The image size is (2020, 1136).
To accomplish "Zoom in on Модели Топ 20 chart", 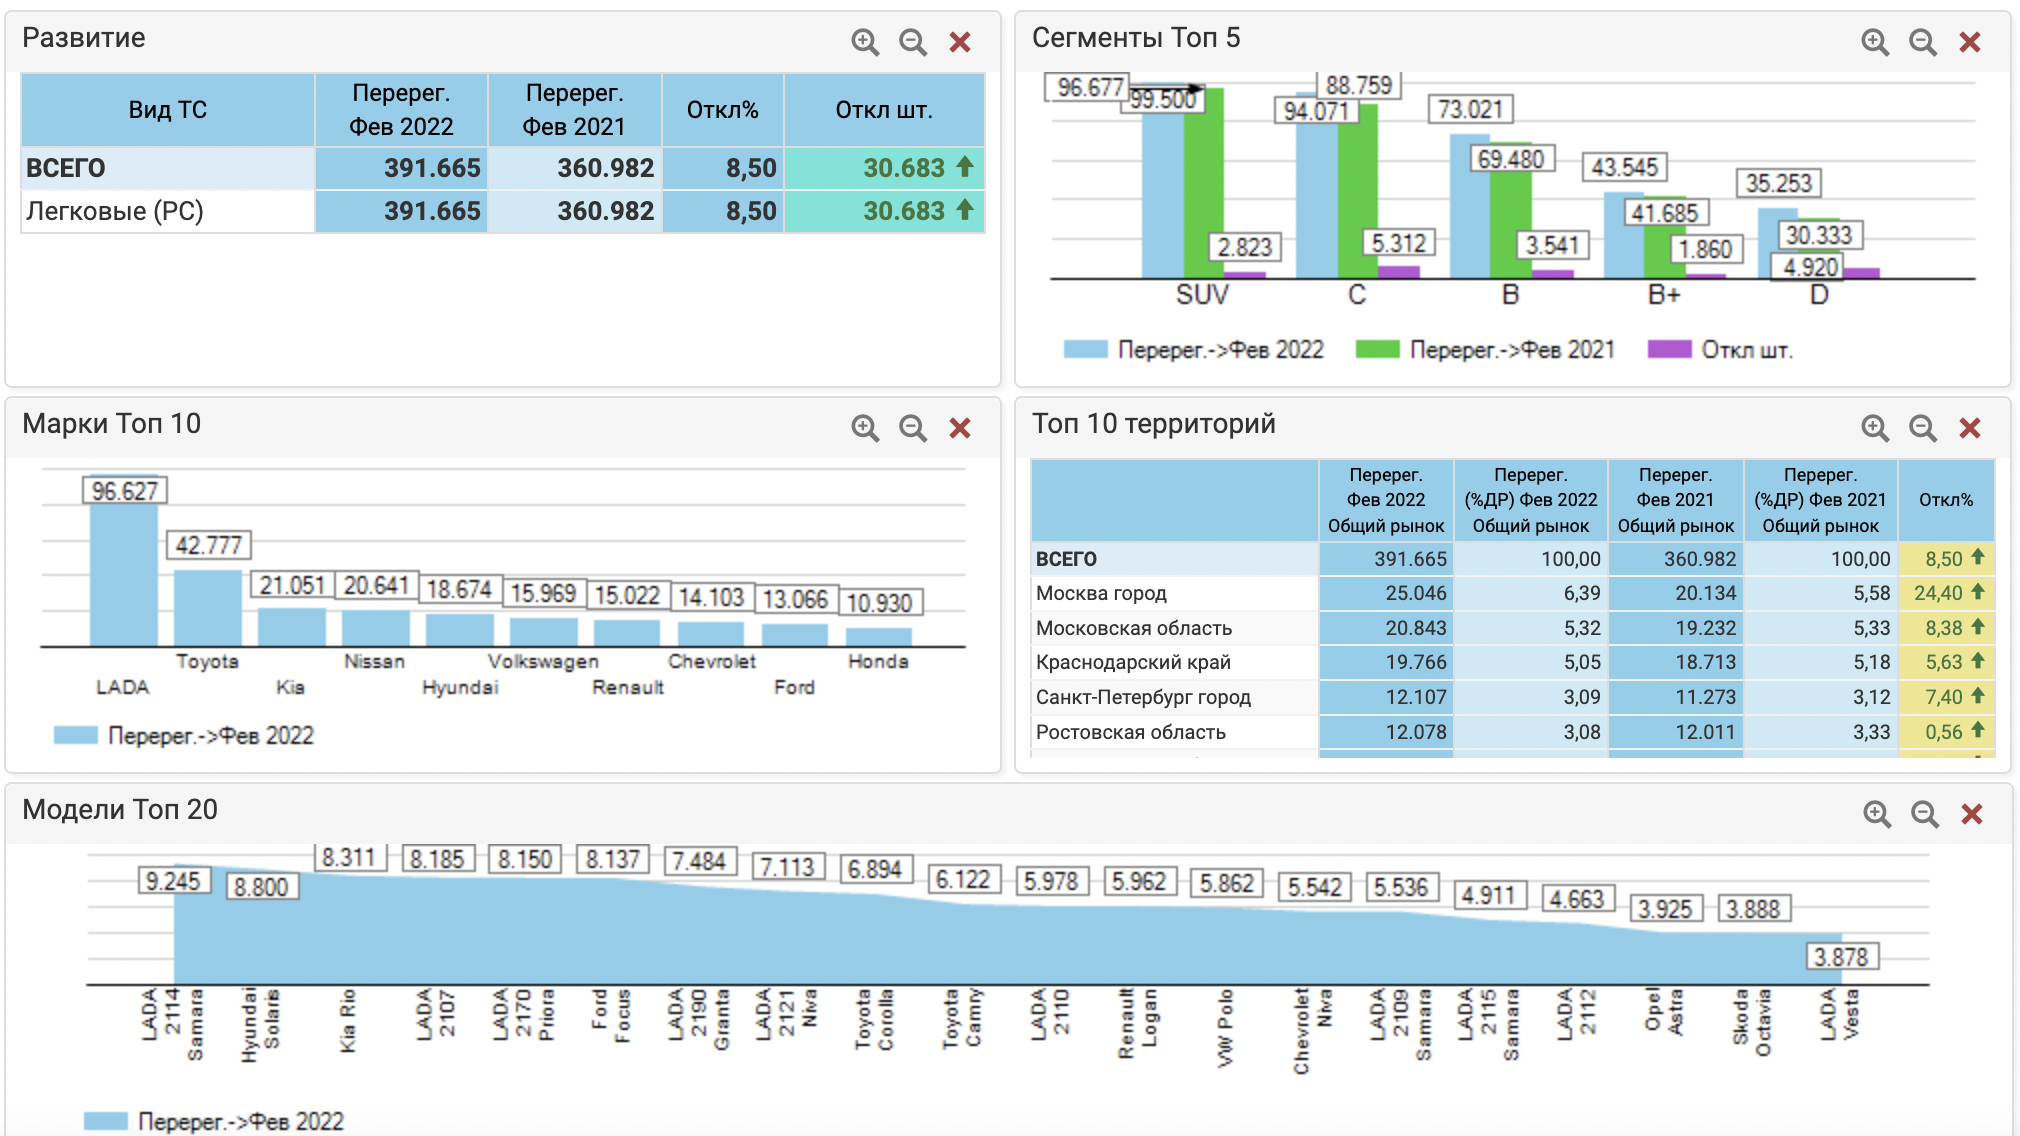I will 1877,814.
